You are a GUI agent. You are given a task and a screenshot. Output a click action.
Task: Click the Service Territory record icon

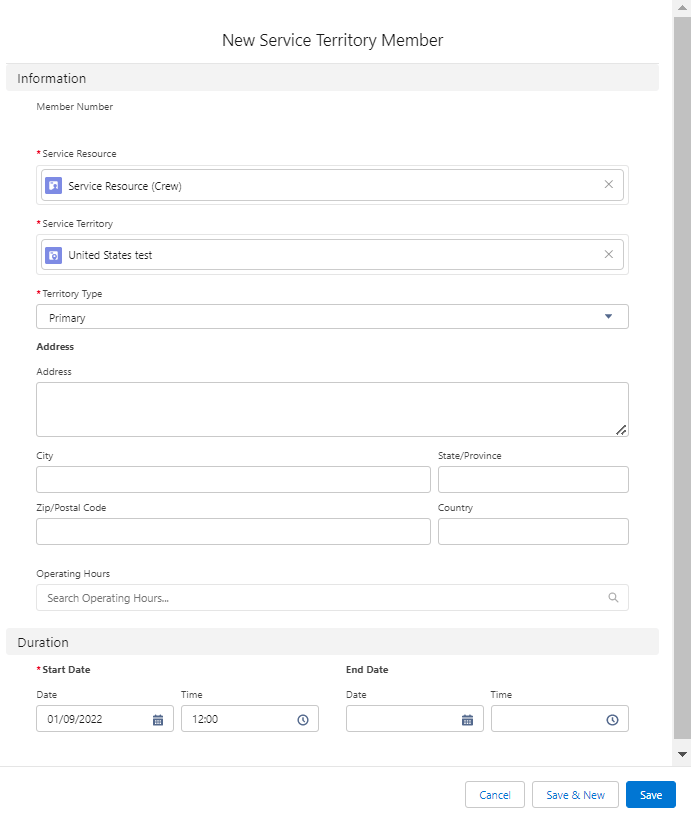[x=54, y=255]
